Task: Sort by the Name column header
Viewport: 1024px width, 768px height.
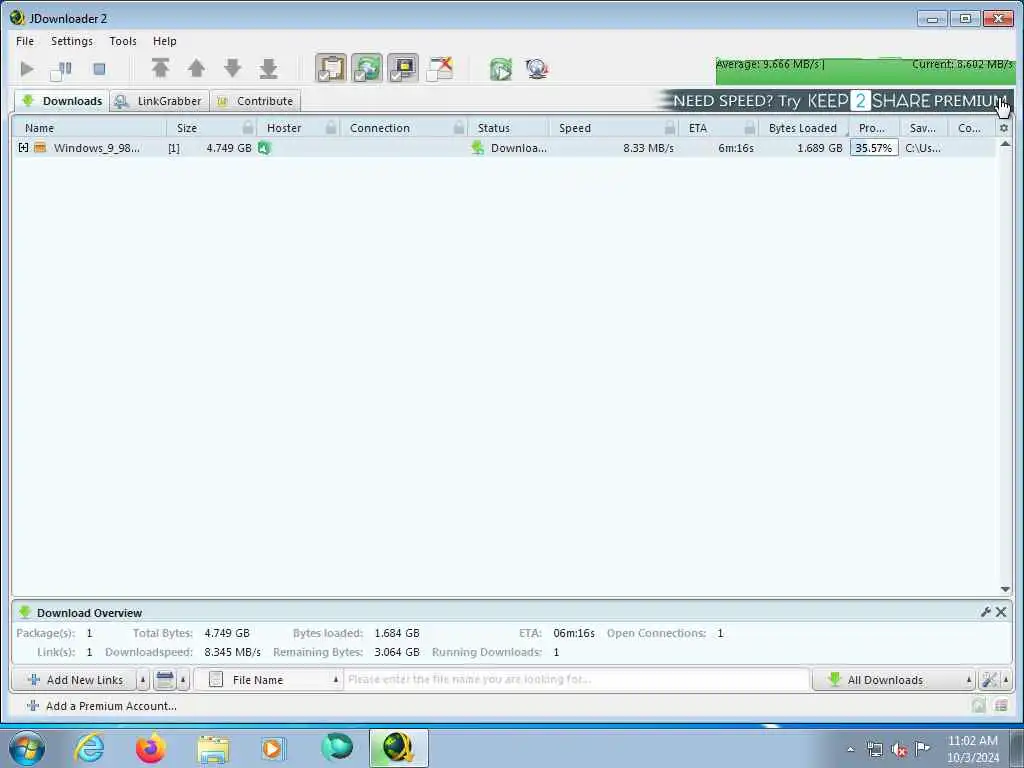Action: coord(88,128)
